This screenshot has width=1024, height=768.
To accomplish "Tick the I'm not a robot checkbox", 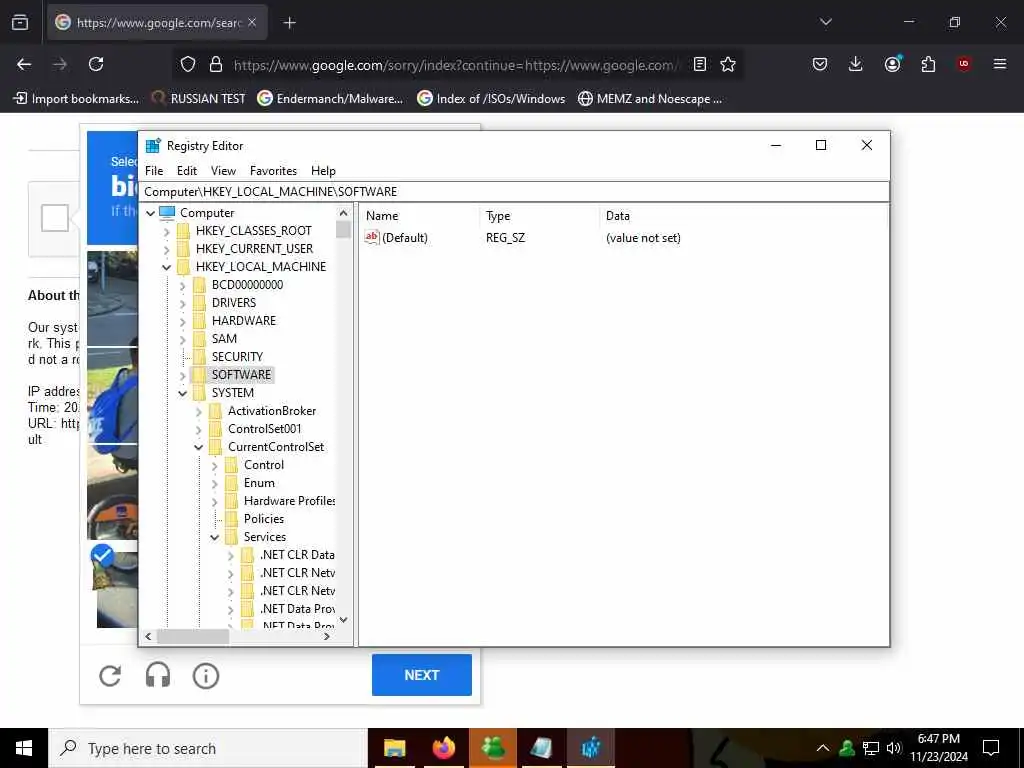I will click(55, 217).
